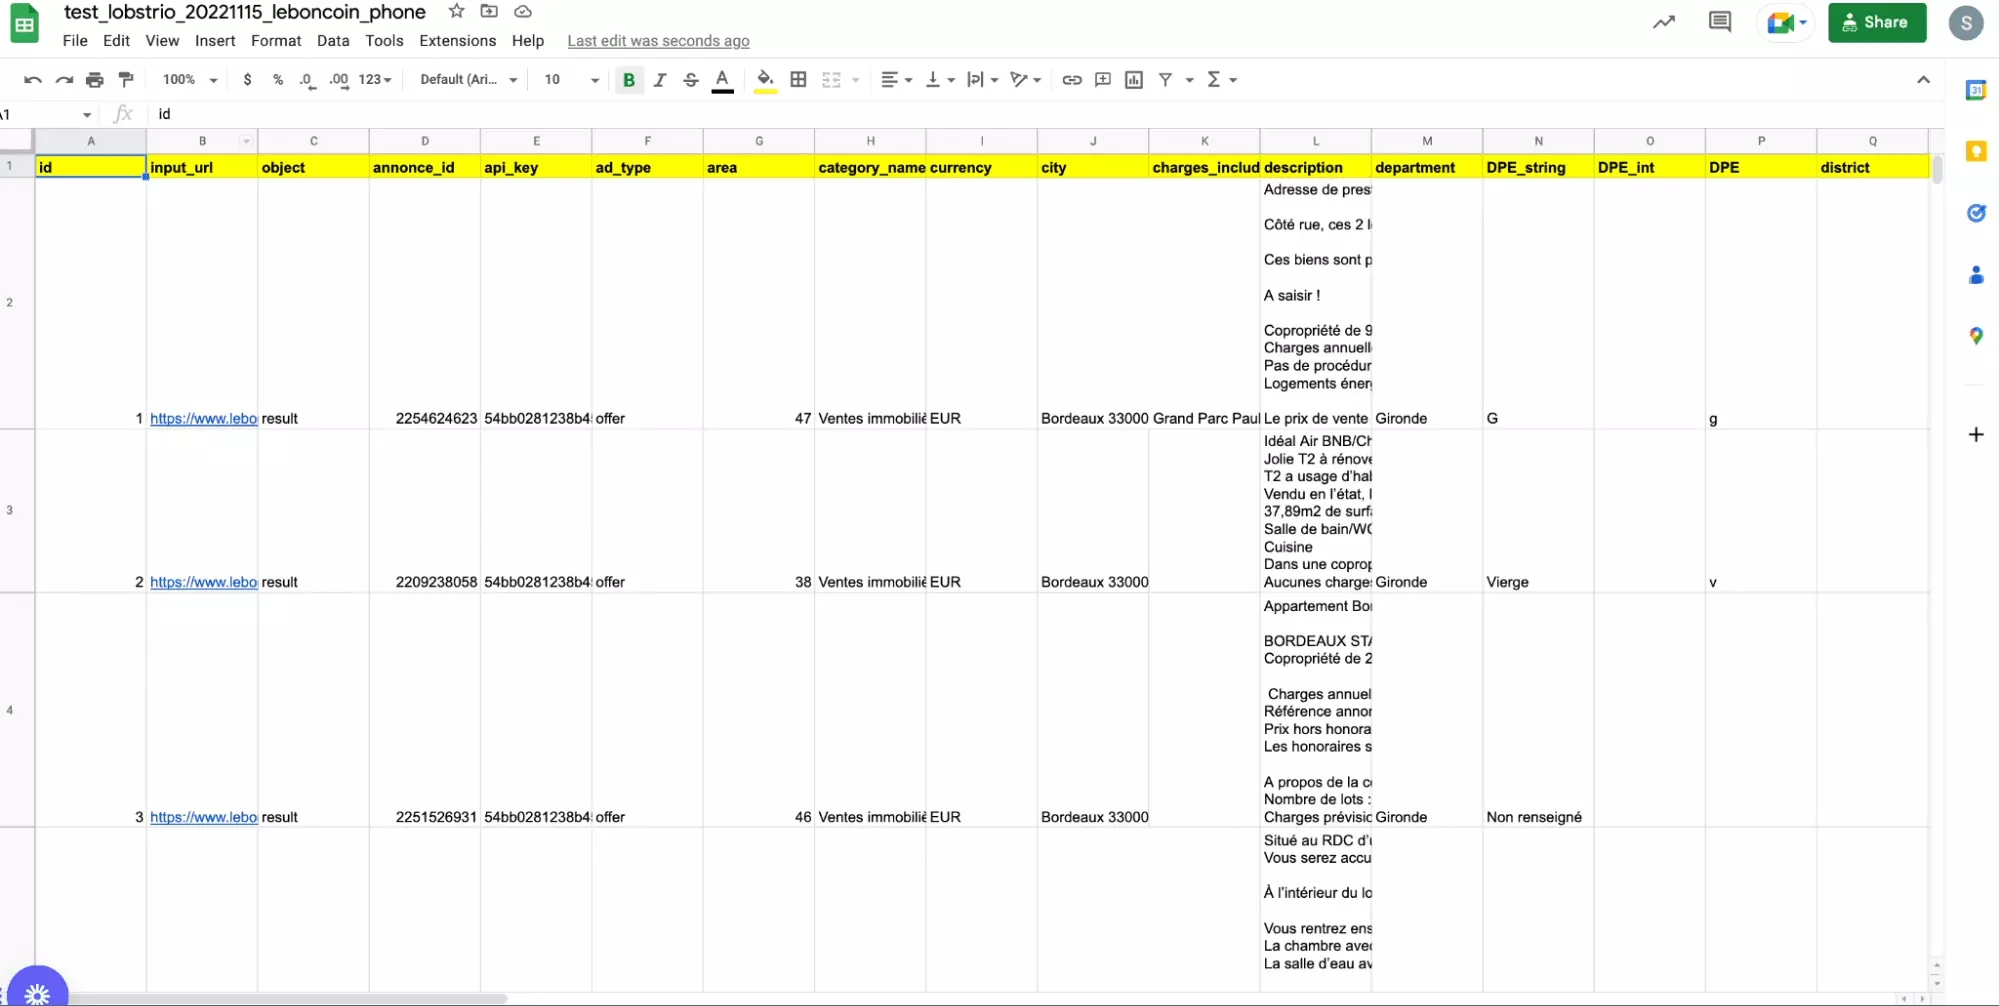Open the fill color picker
This screenshot has height=1006, width=1999.
tap(765, 80)
